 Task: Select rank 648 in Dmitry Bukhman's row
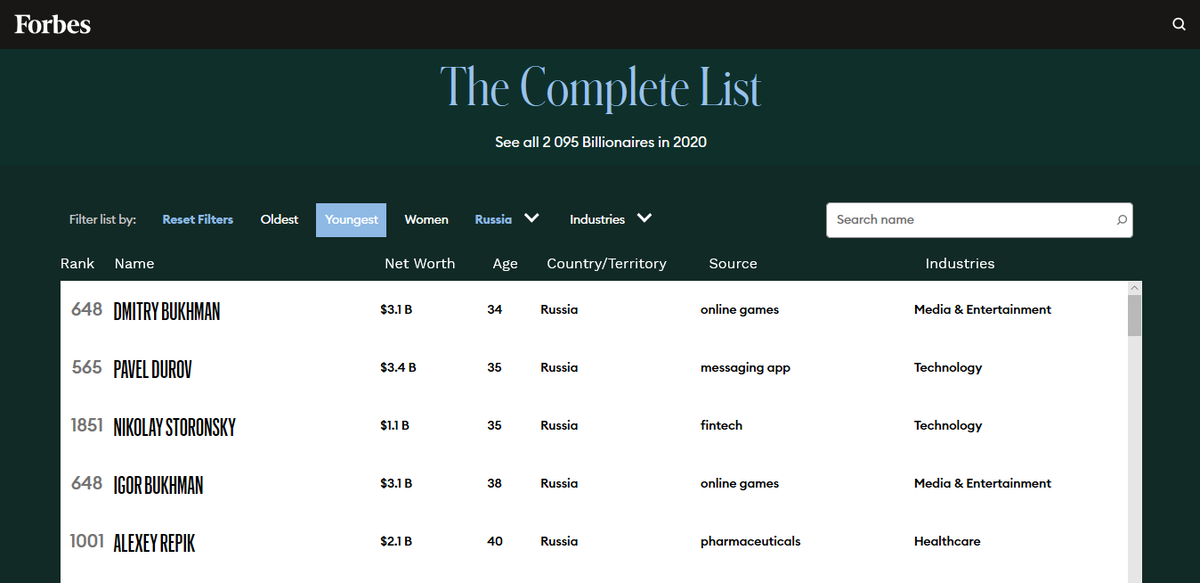pyautogui.click(x=87, y=310)
